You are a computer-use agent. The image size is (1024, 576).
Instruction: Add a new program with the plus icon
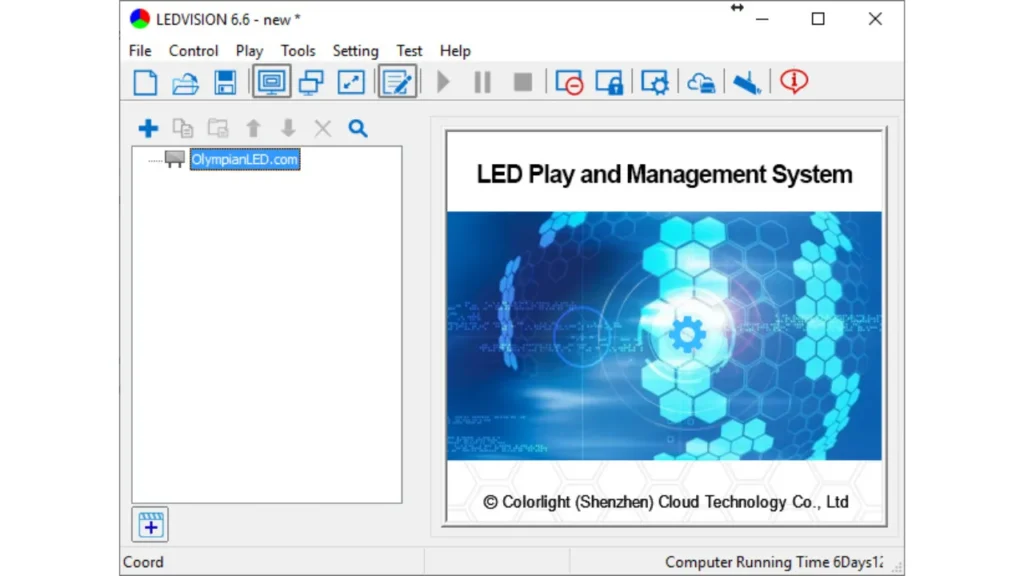148,128
